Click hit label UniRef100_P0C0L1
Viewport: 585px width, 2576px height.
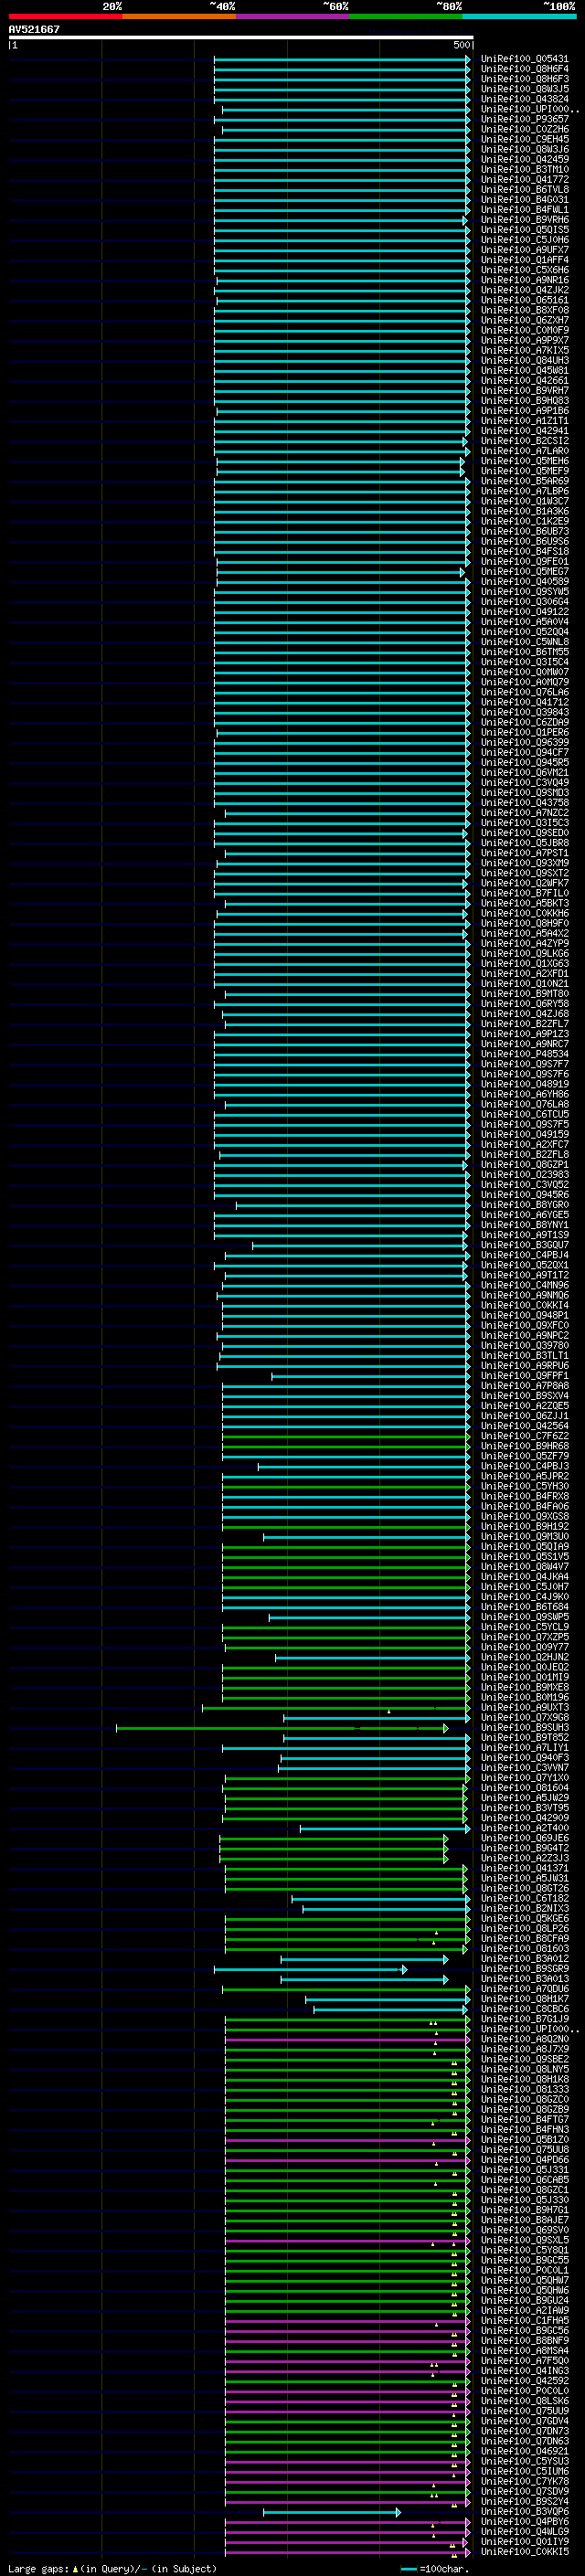click(524, 2271)
